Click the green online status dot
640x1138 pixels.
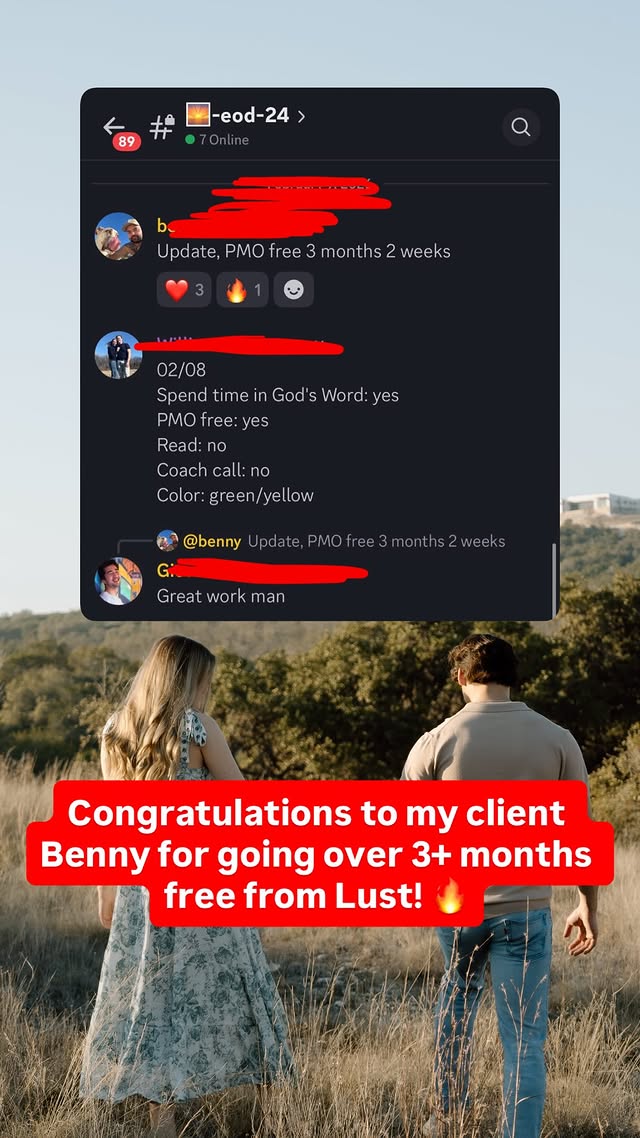click(x=190, y=139)
